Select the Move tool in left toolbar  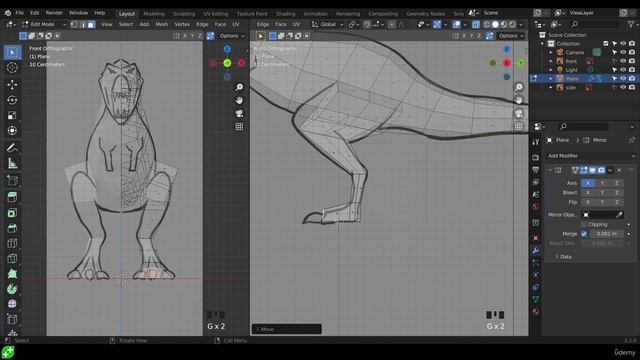[12, 84]
